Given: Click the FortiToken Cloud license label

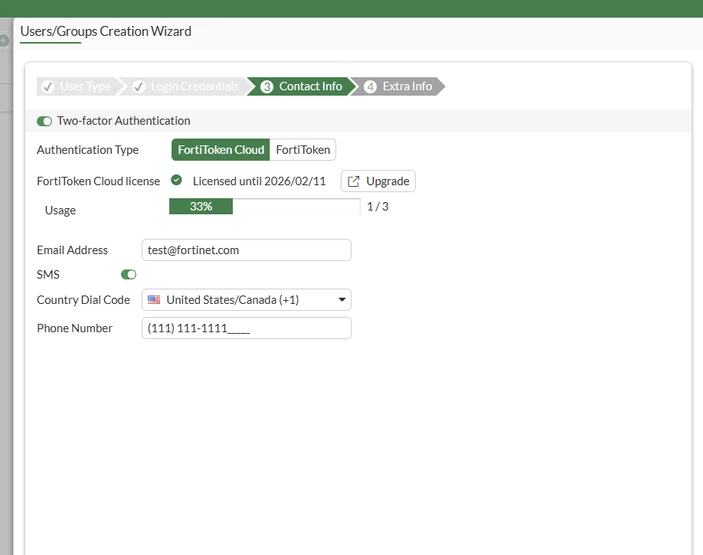Looking at the screenshot, I should tap(98, 181).
